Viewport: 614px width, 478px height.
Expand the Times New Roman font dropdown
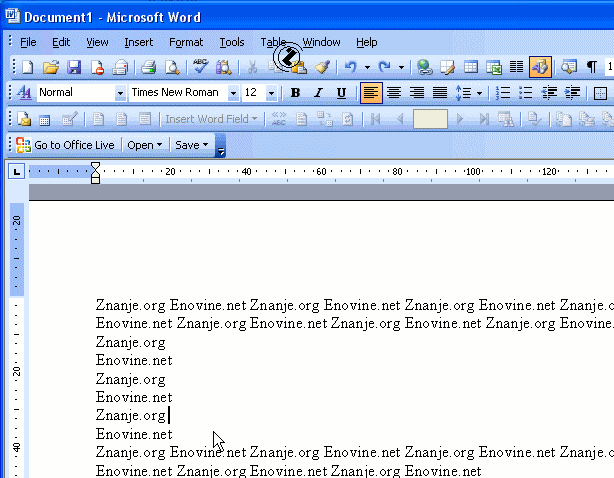point(233,93)
